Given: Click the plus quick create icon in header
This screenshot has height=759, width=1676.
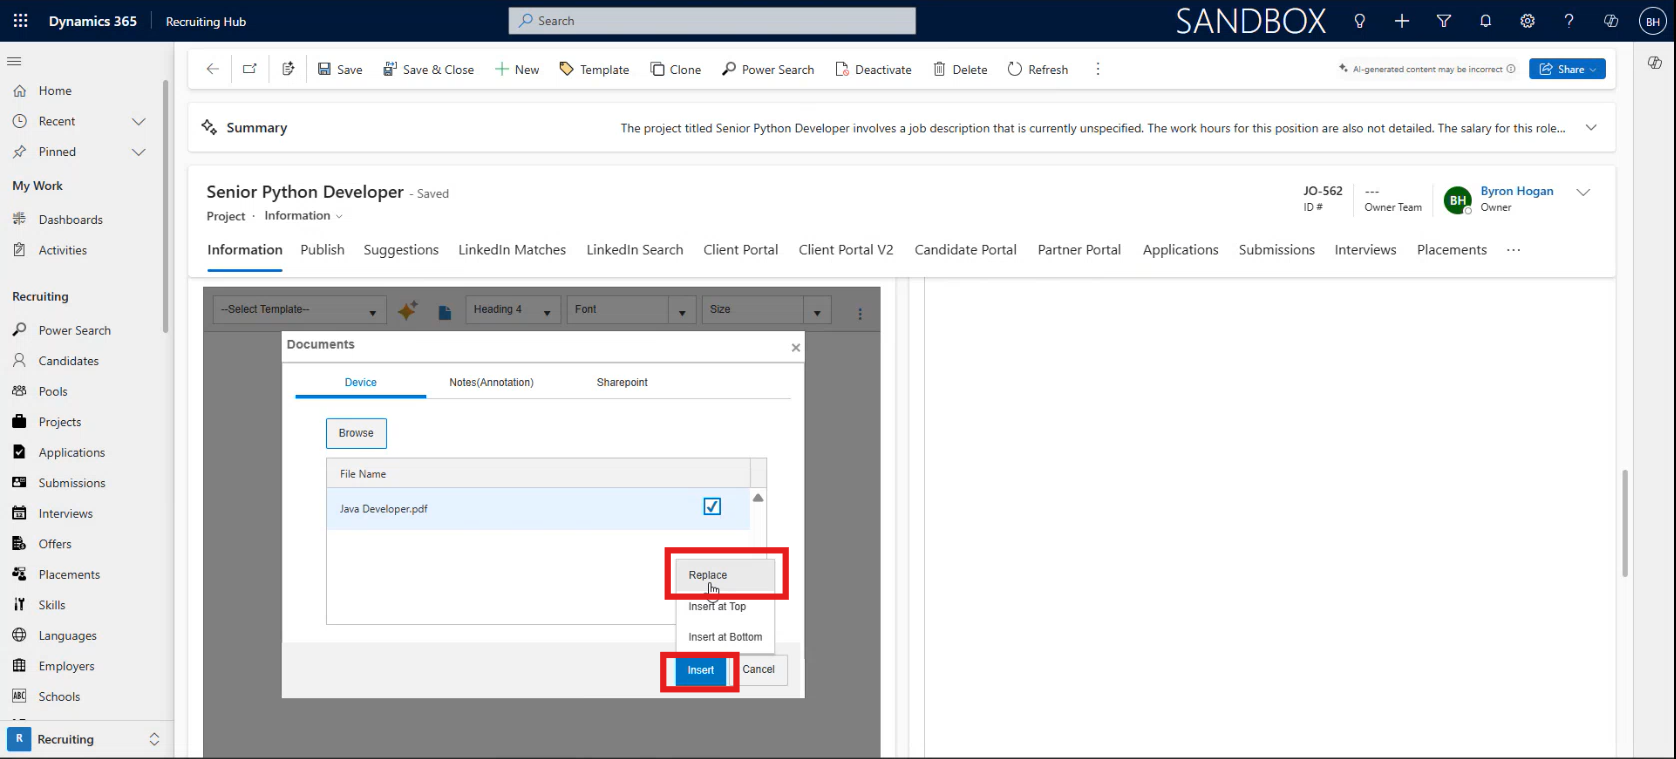Looking at the screenshot, I should [x=1402, y=21].
